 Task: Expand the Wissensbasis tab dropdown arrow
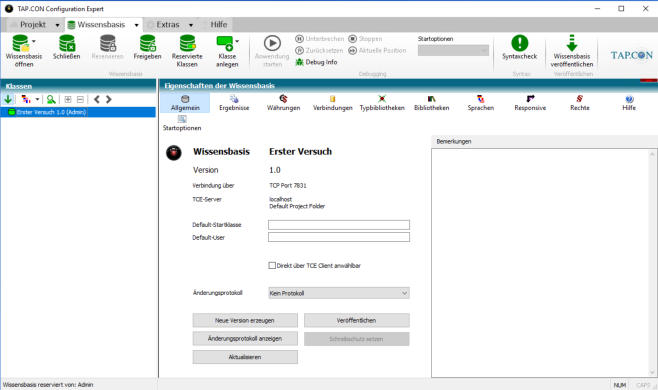click(x=136, y=25)
